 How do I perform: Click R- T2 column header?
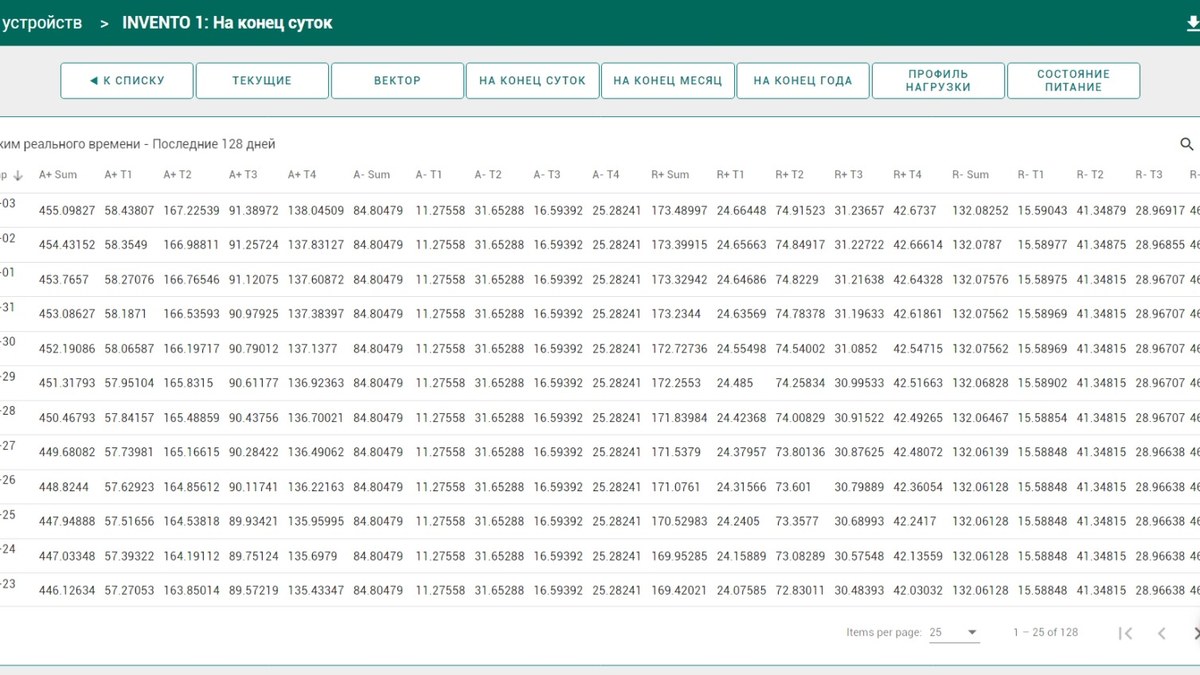1090,175
